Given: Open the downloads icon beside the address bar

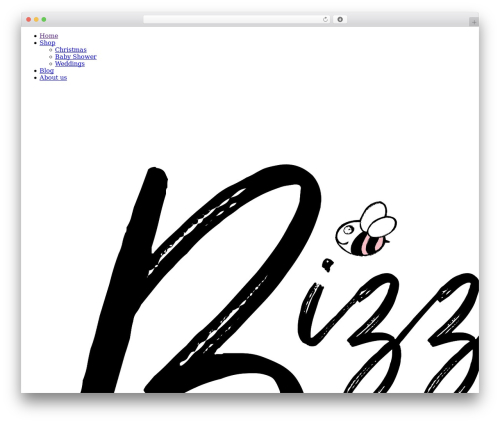Looking at the screenshot, I should (340, 20).
